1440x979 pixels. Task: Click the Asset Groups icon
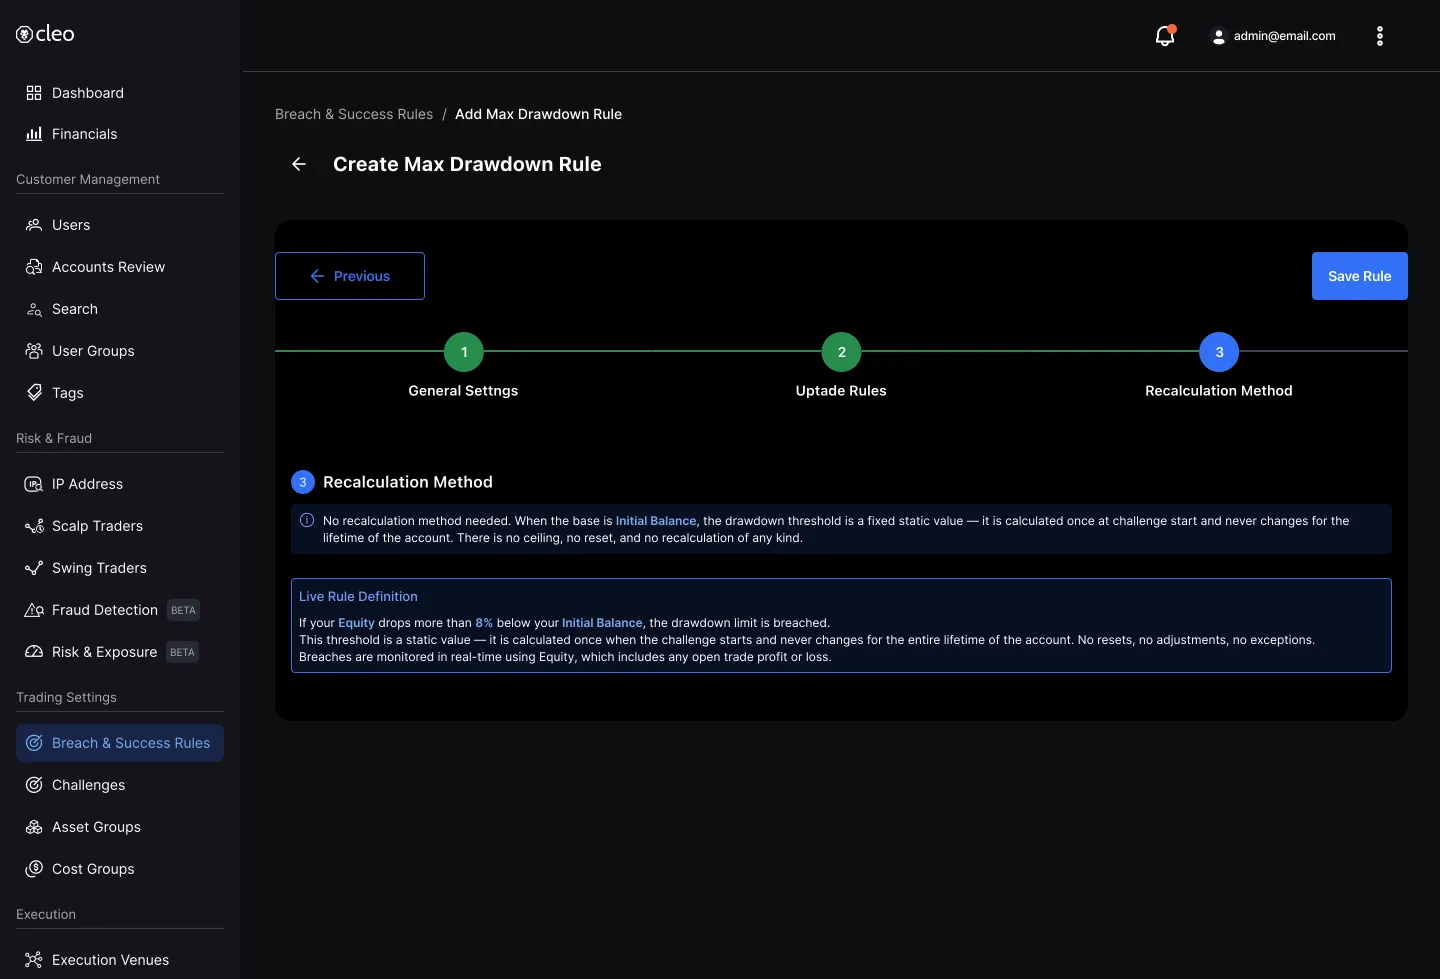point(34,827)
